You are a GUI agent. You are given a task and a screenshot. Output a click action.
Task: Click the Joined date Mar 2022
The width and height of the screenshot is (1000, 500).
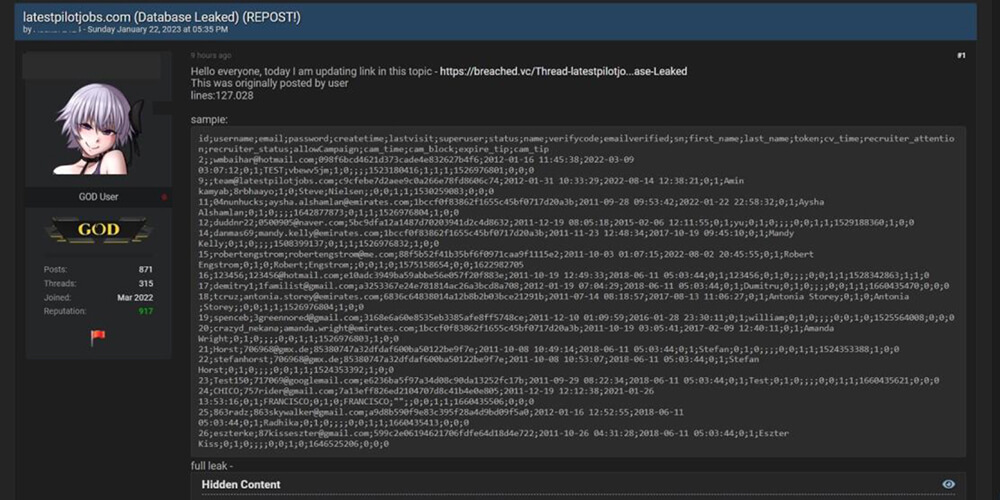(135, 298)
